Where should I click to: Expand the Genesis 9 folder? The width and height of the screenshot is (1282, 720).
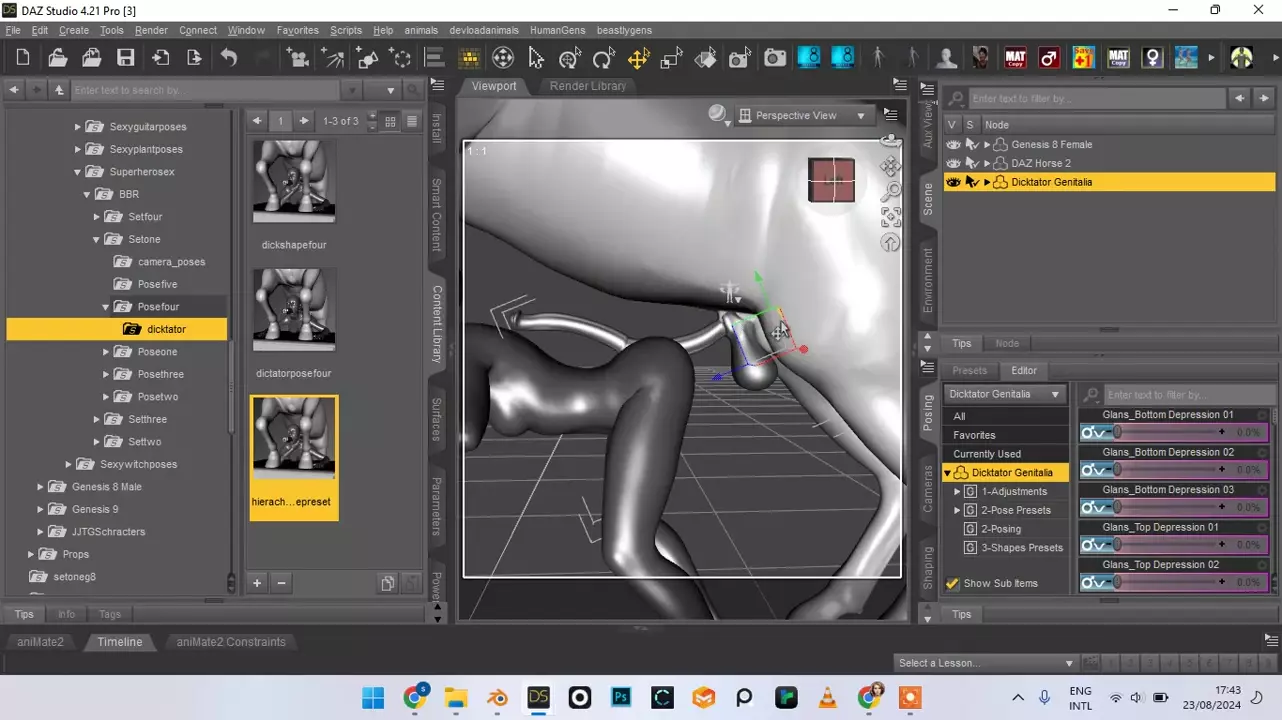(x=40, y=509)
